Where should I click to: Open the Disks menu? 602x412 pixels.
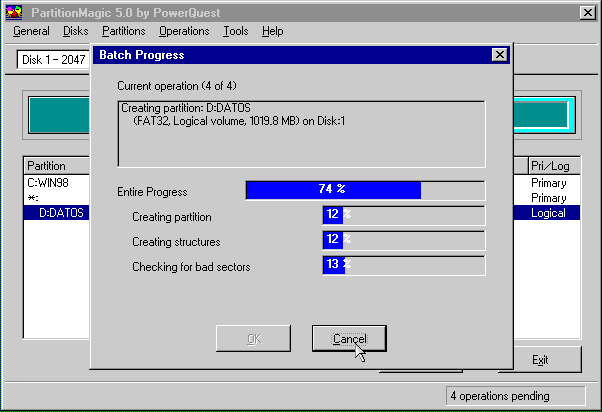point(76,31)
